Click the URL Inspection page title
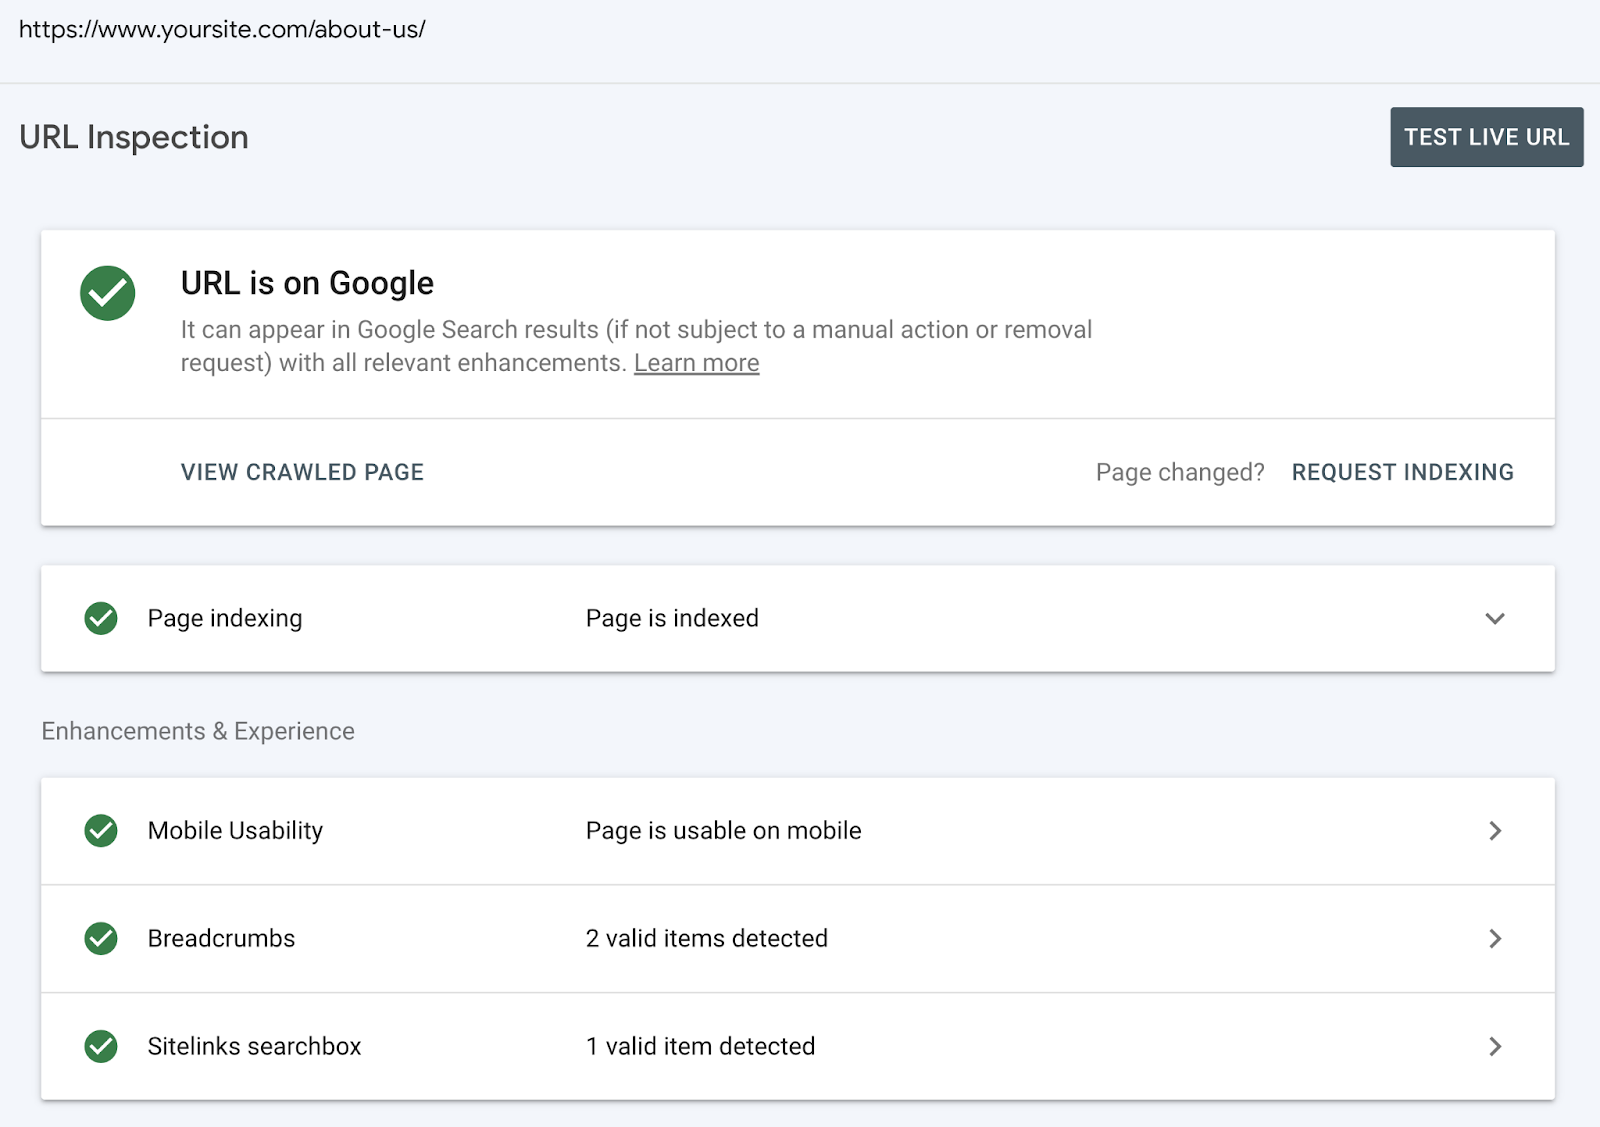 tap(133, 137)
